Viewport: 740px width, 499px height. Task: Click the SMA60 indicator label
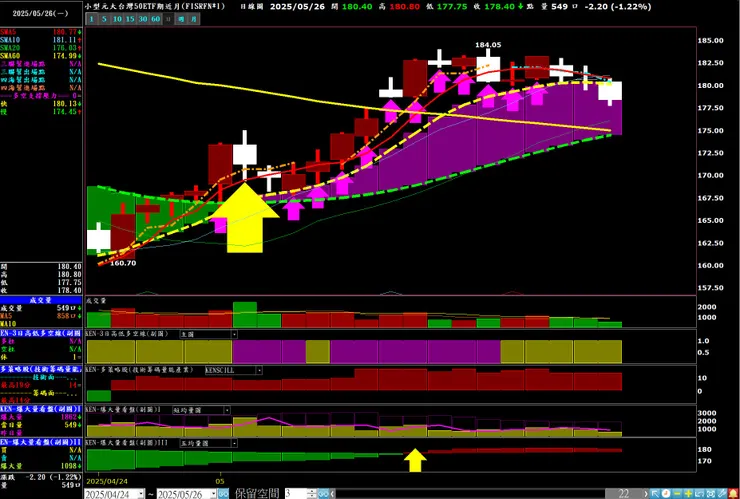pyautogui.click(x=9, y=56)
